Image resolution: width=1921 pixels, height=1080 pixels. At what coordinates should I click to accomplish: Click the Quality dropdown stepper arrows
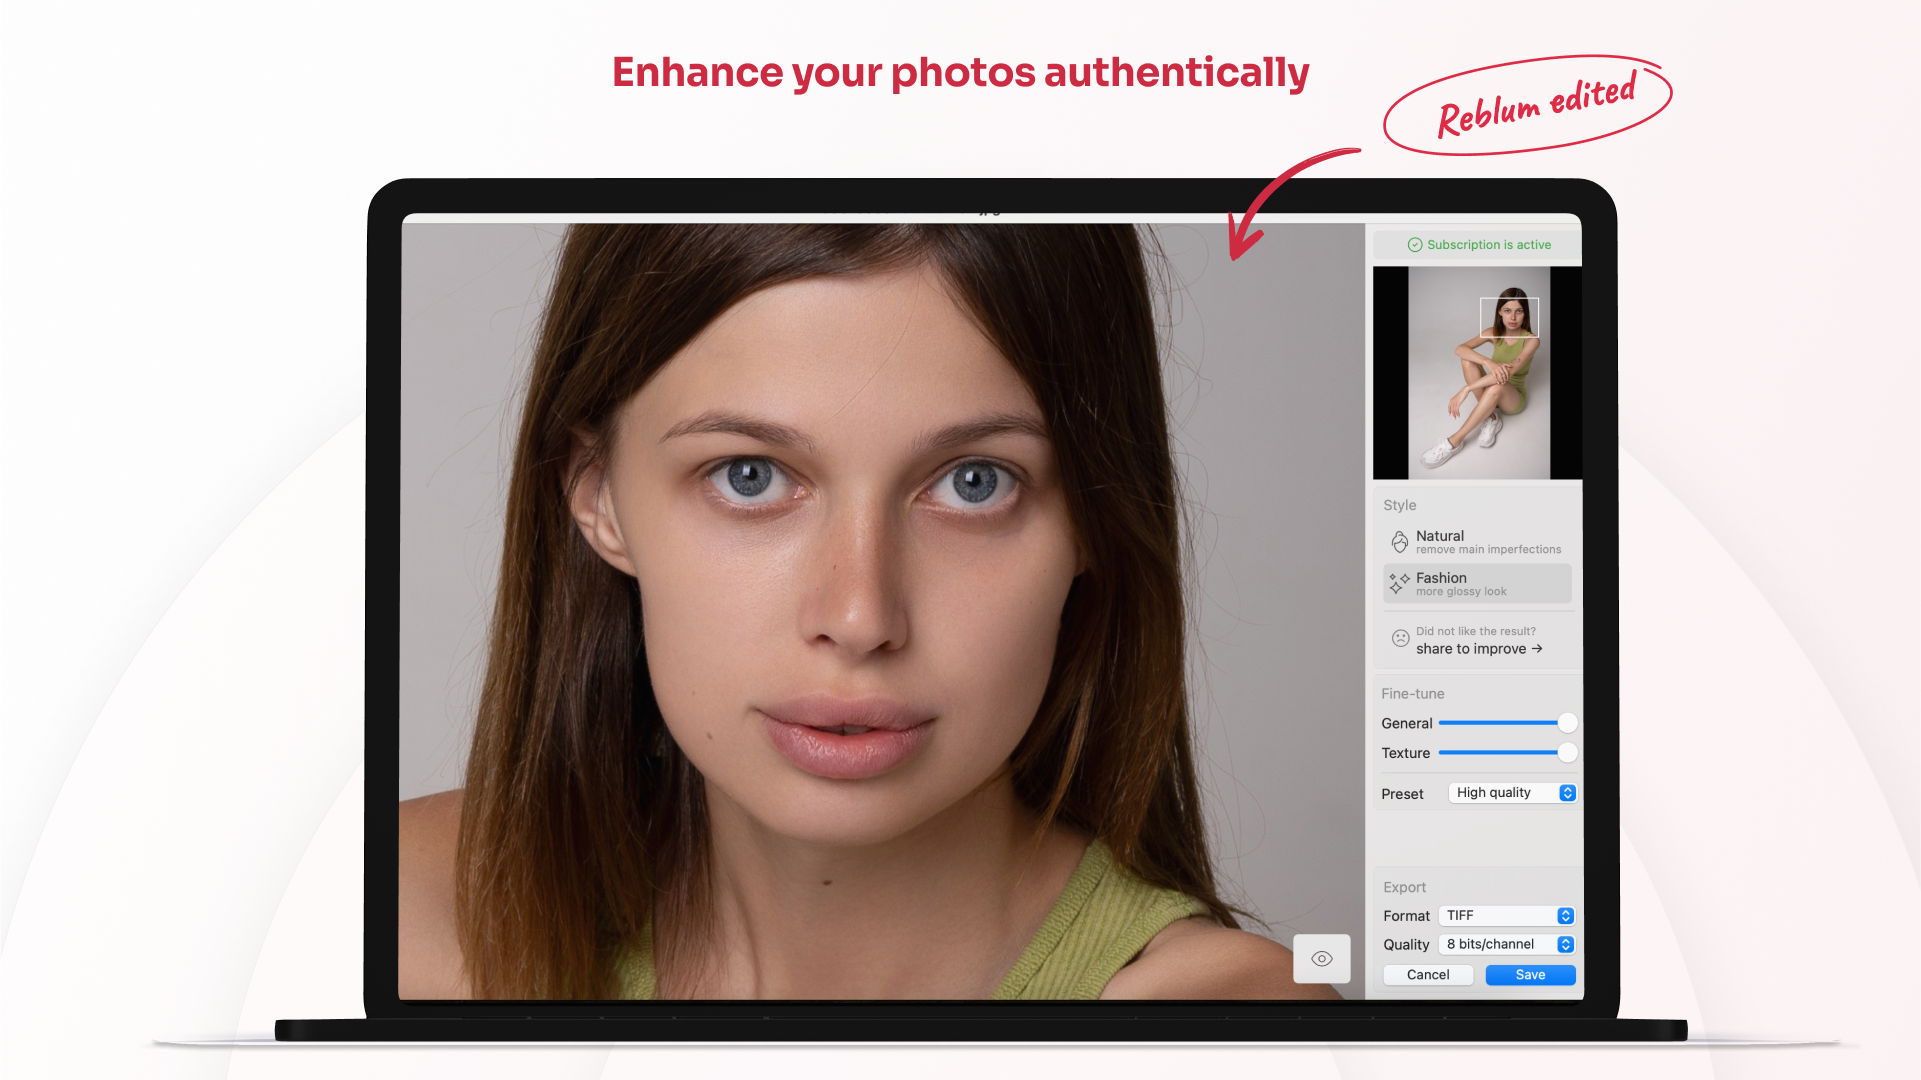(1565, 944)
